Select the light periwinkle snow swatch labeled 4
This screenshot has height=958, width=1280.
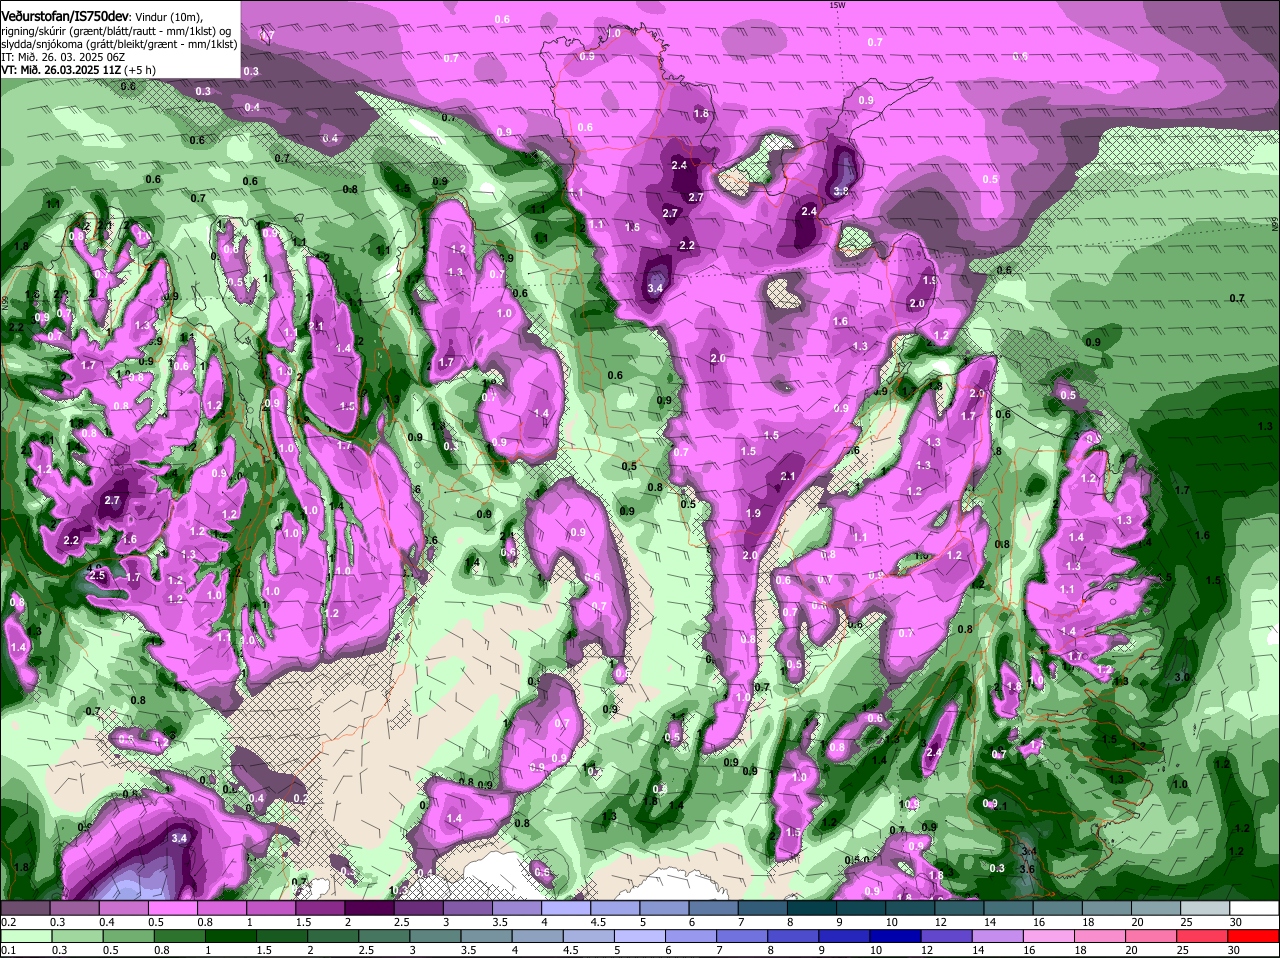tap(564, 908)
